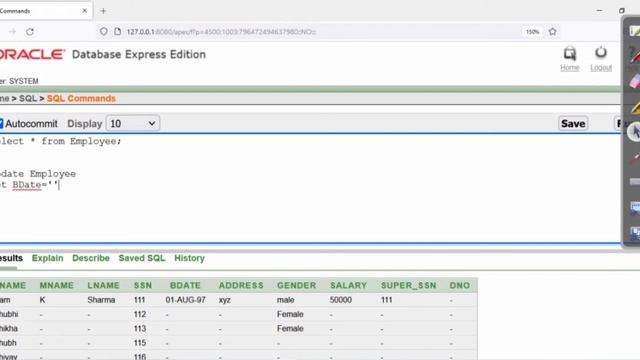Screen dimensions: 640x360
Task: Select the yellow highlighter annotation tool
Action: [x=635, y=108]
